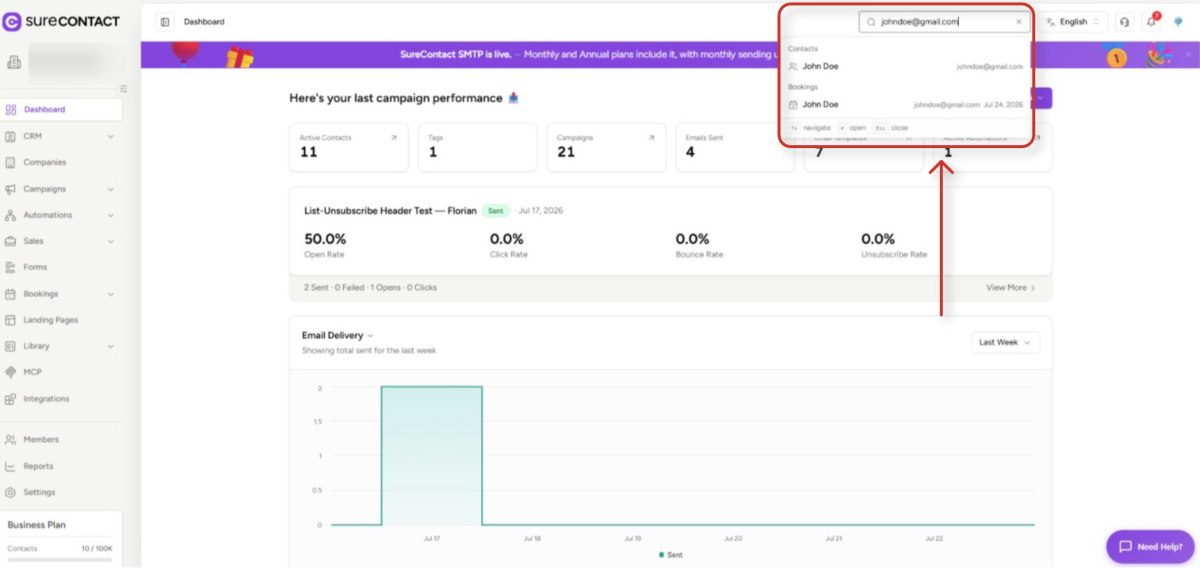The width and height of the screenshot is (1200, 568).
Task: Click the Sales briefcase icon
Action: point(11,241)
